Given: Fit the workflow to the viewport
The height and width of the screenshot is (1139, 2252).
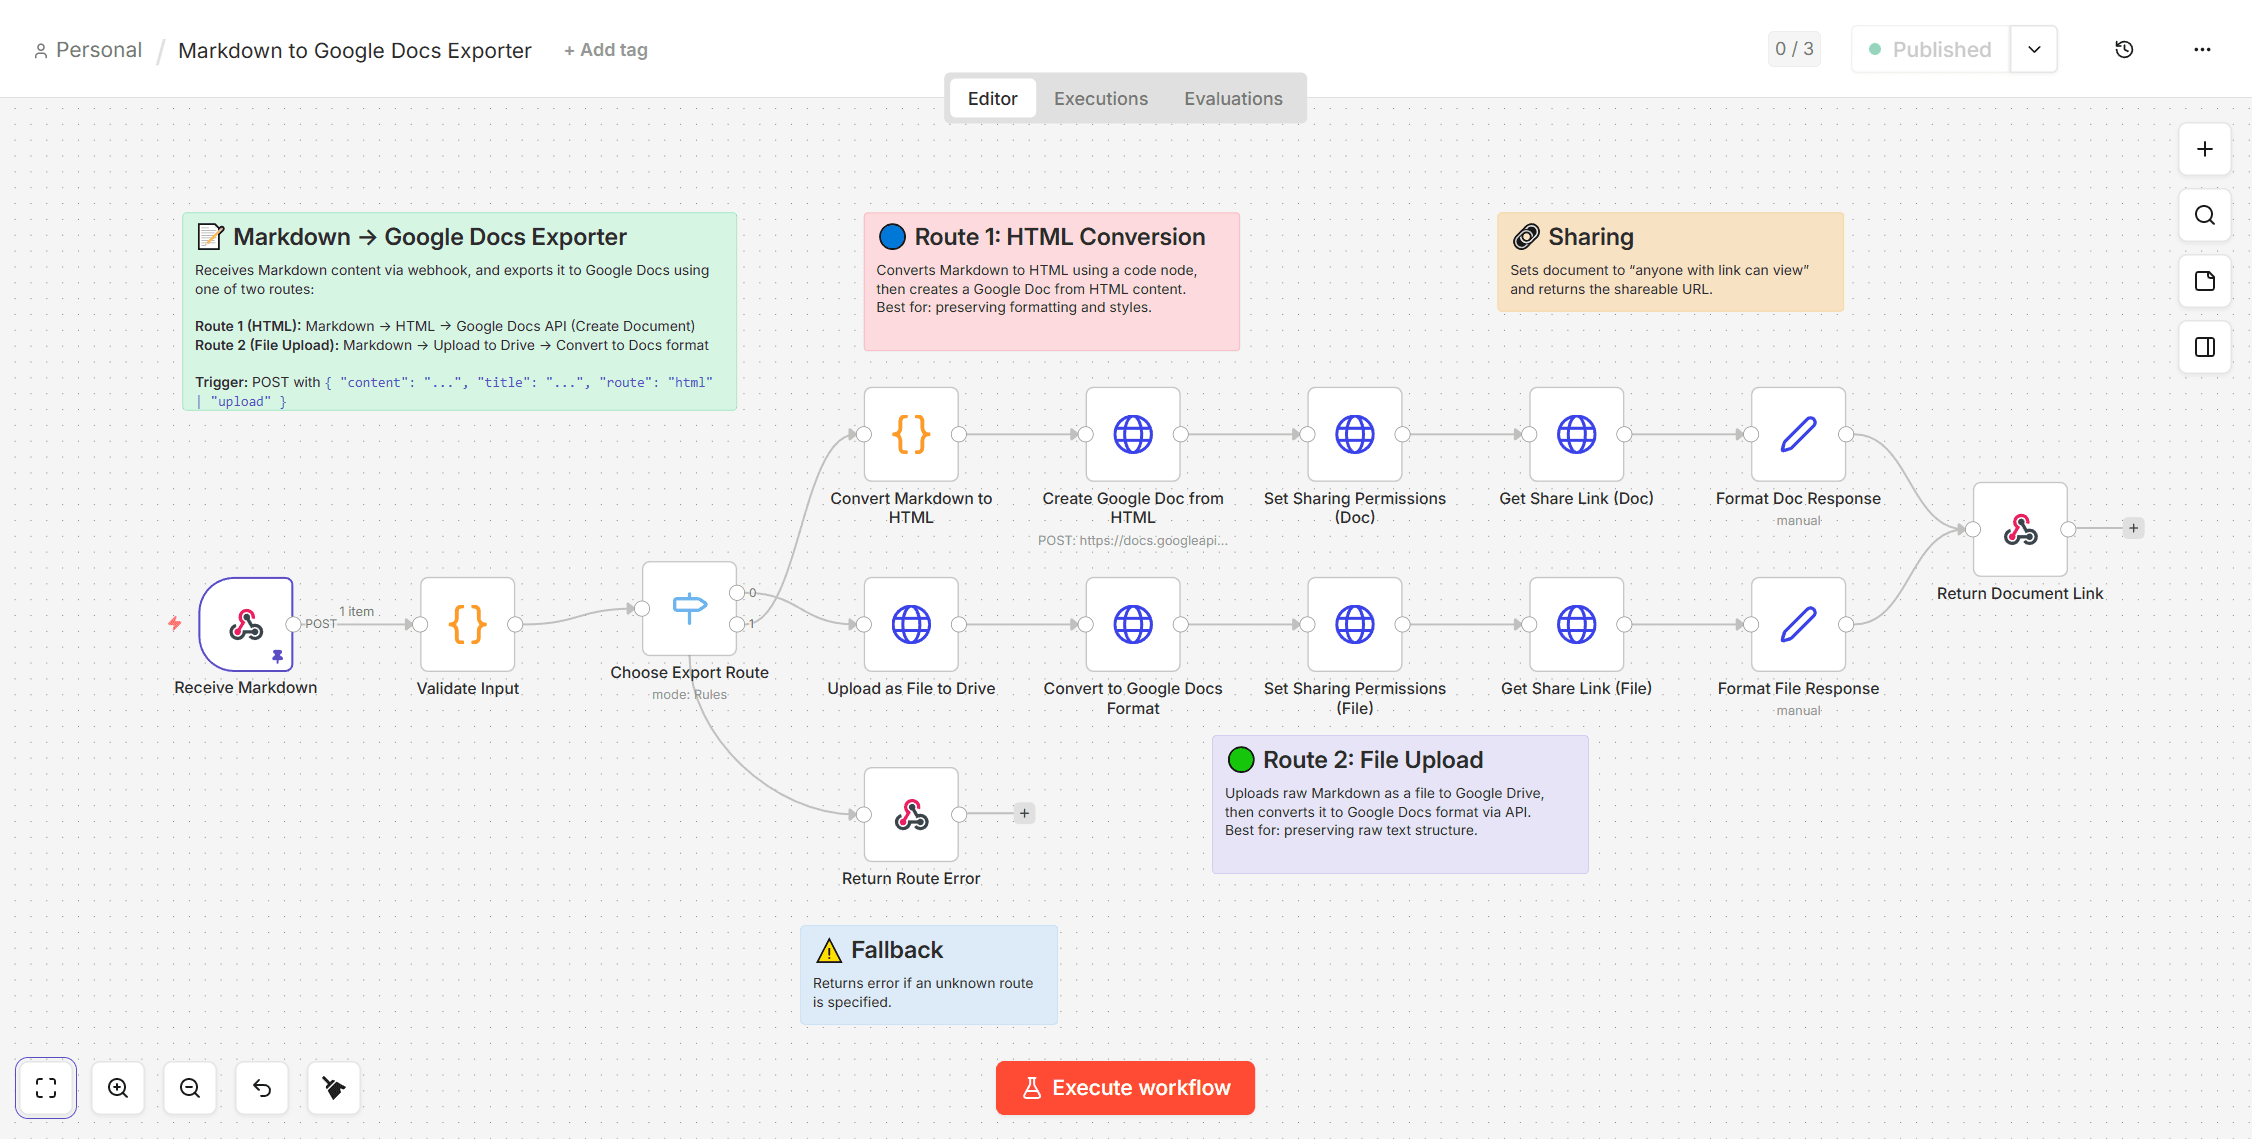Looking at the screenshot, I should 46,1088.
